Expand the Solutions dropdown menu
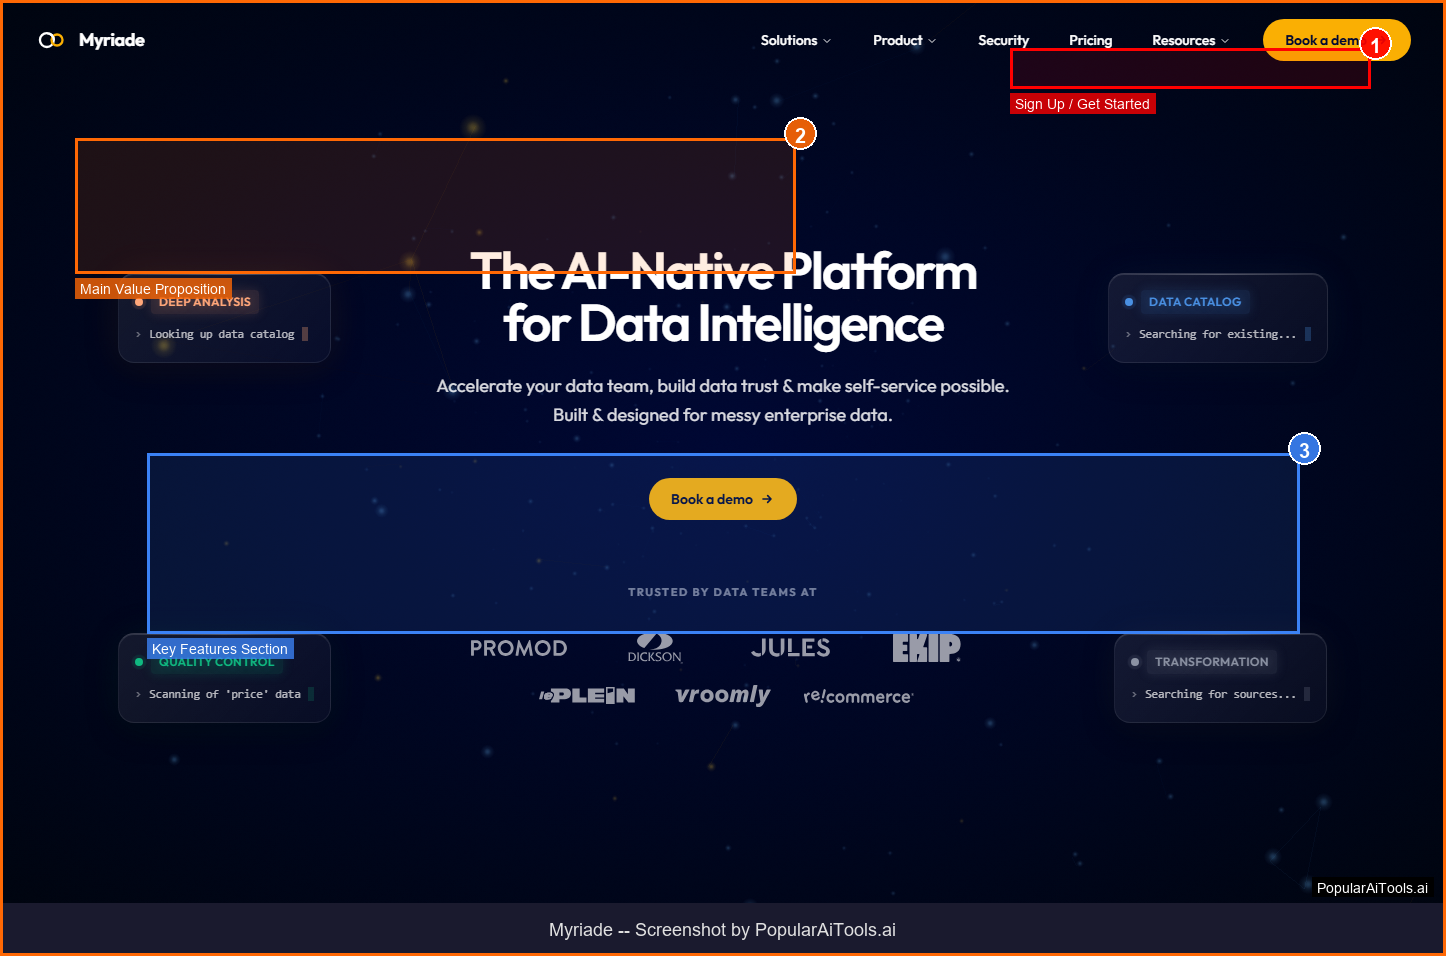The width and height of the screenshot is (1446, 956). (795, 40)
